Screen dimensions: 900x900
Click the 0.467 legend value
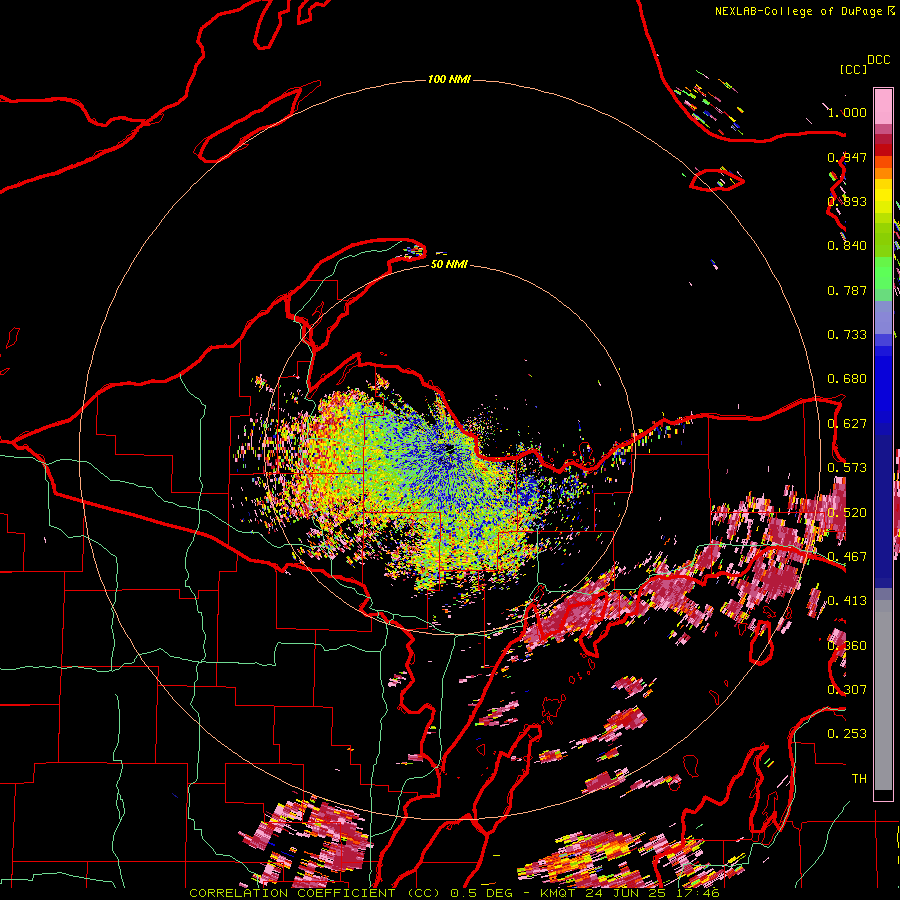[847, 557]
